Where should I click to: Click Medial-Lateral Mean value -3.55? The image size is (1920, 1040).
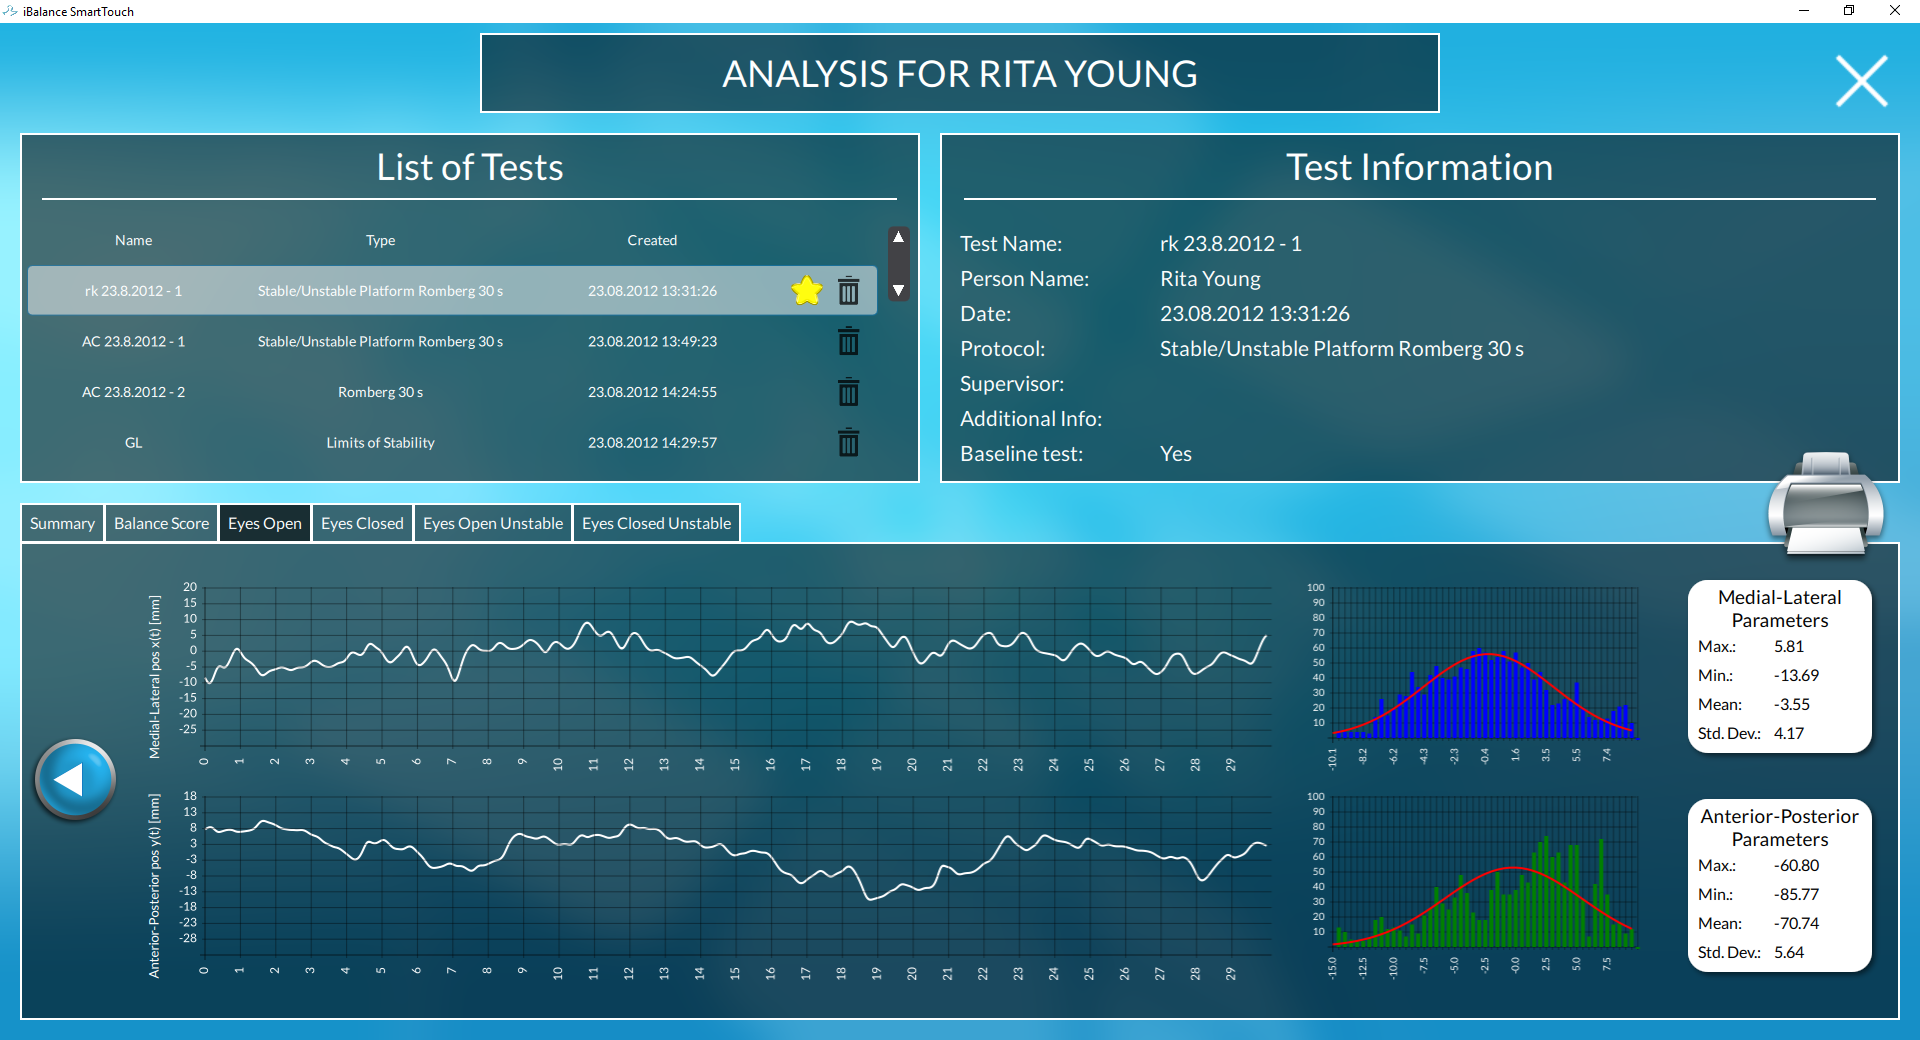[1792, 704]
